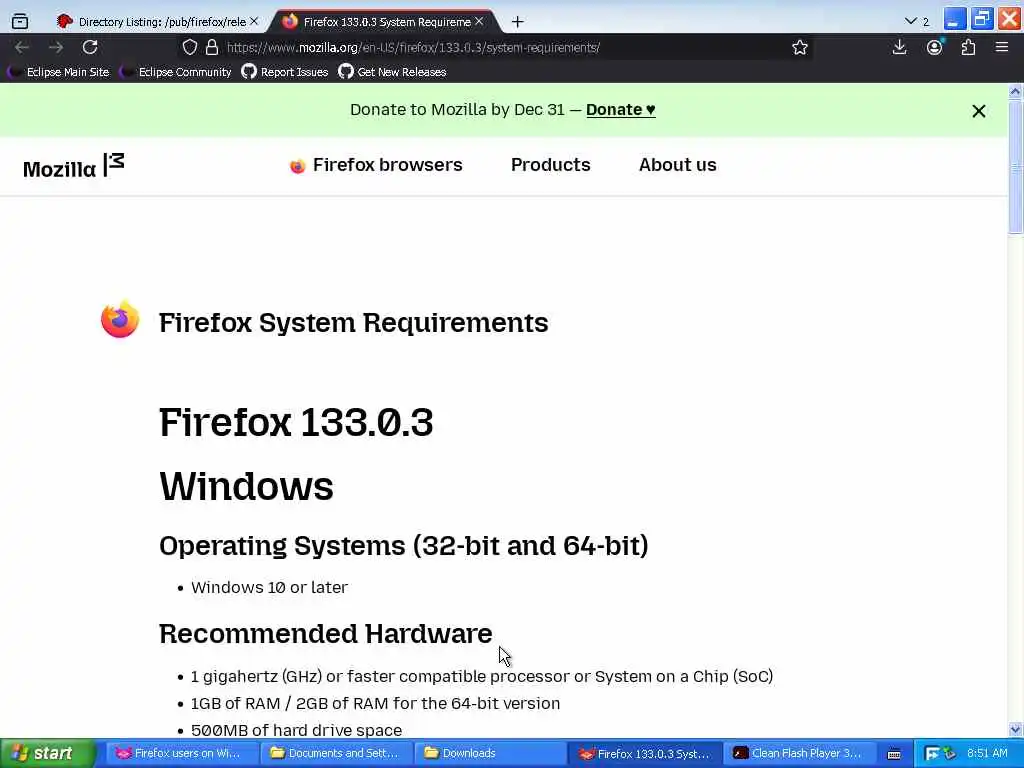Image resolution: width=1024 pixels, height=768 pixels.
Task: Click the GitHub icon for Report Issues bookmark
Action: [x=249, y=71]
